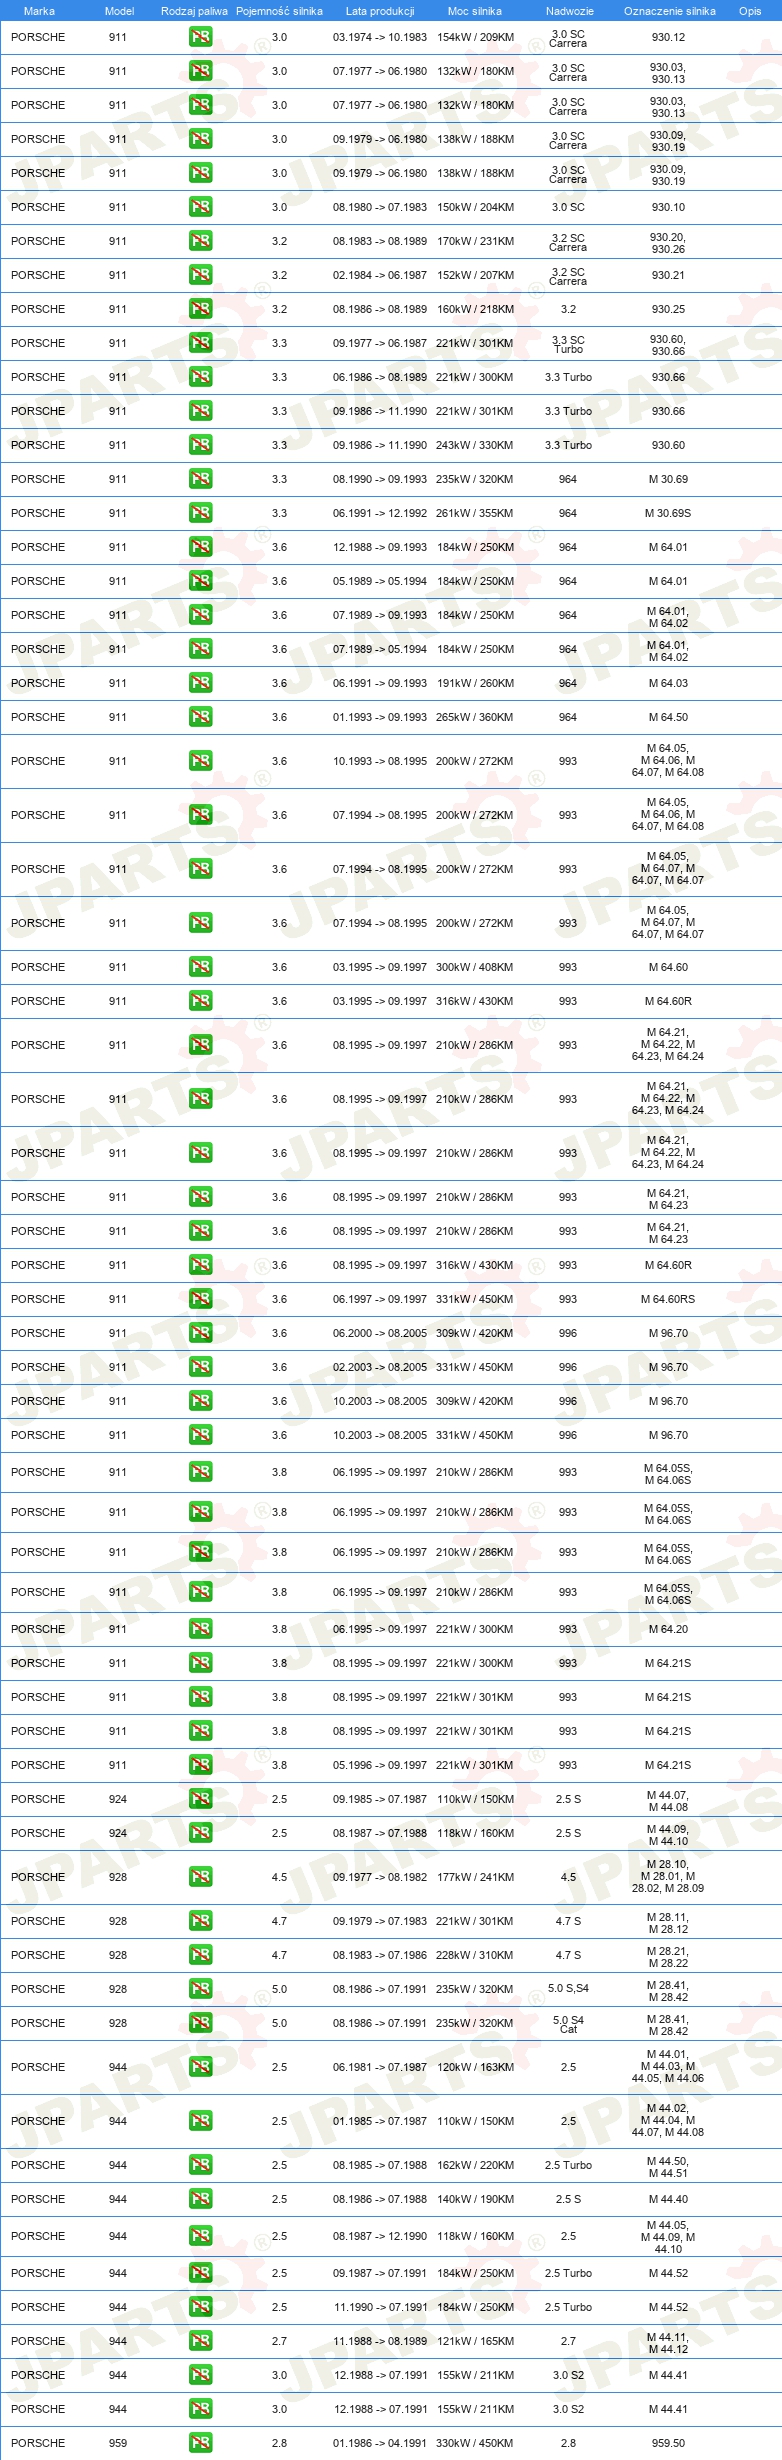Select the 5.0 S,S4 body cell

click(x=568, y=1989)
